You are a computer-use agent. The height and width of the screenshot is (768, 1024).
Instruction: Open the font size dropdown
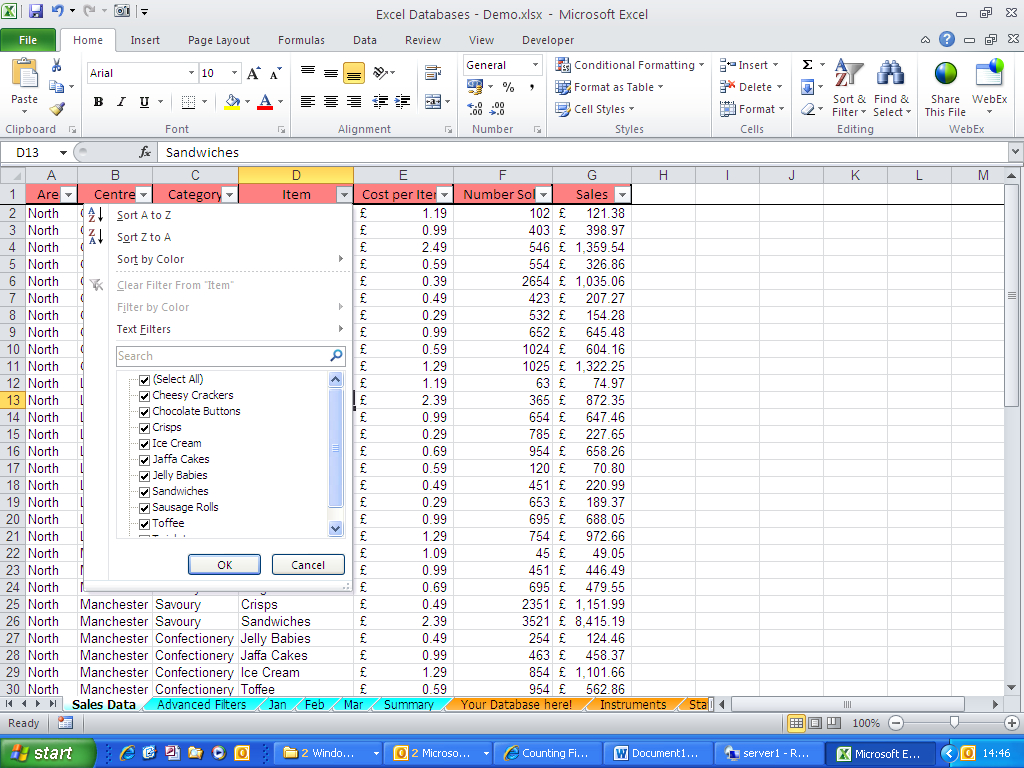(x=235, y=73)
